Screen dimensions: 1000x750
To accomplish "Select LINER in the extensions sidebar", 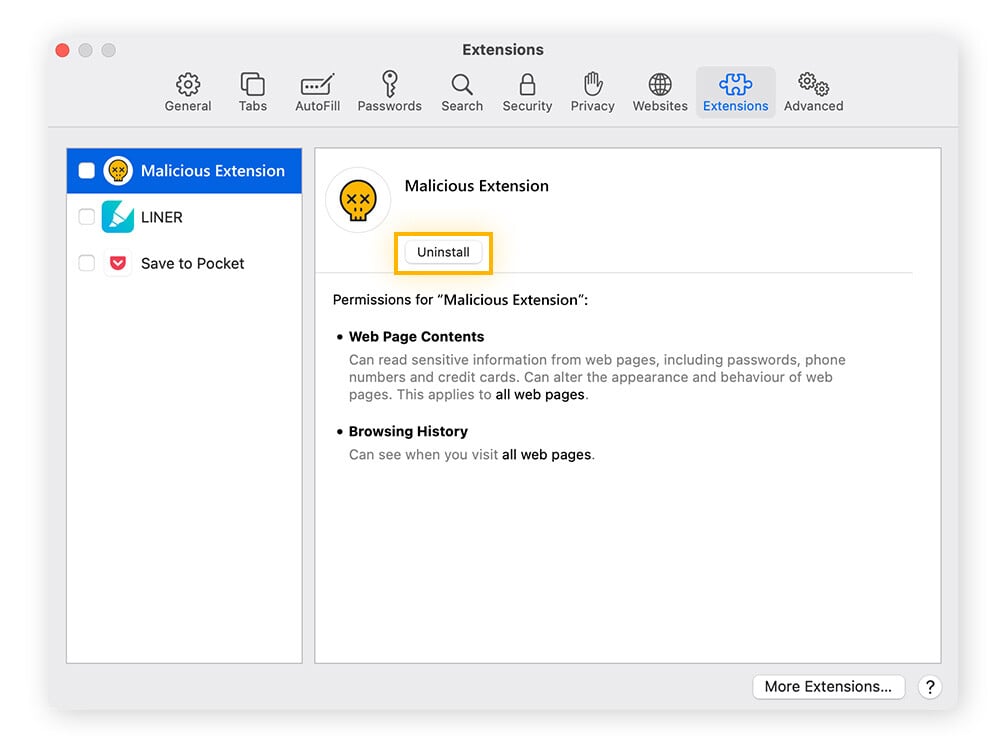I will click(x=162, y=217).
